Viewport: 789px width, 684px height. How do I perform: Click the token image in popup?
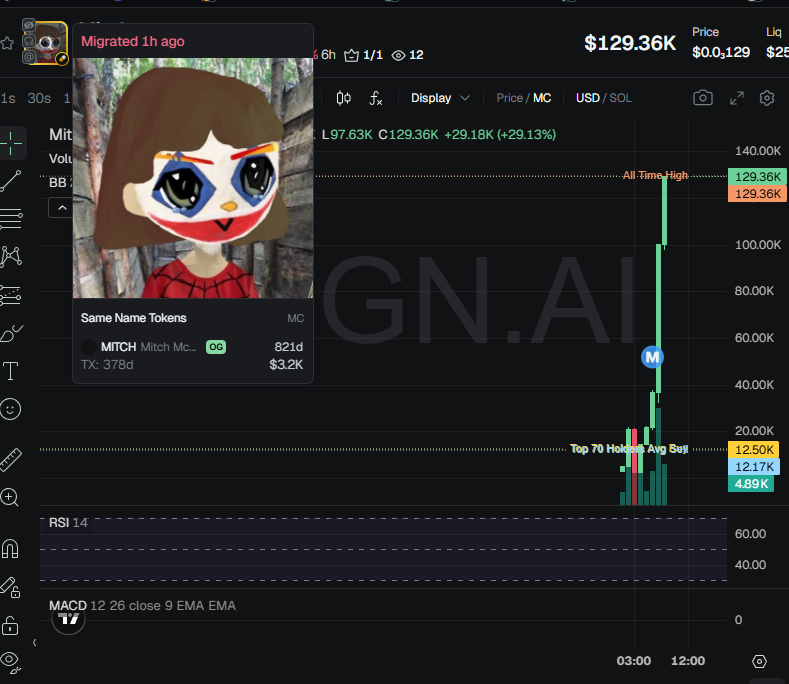(193, 178)
